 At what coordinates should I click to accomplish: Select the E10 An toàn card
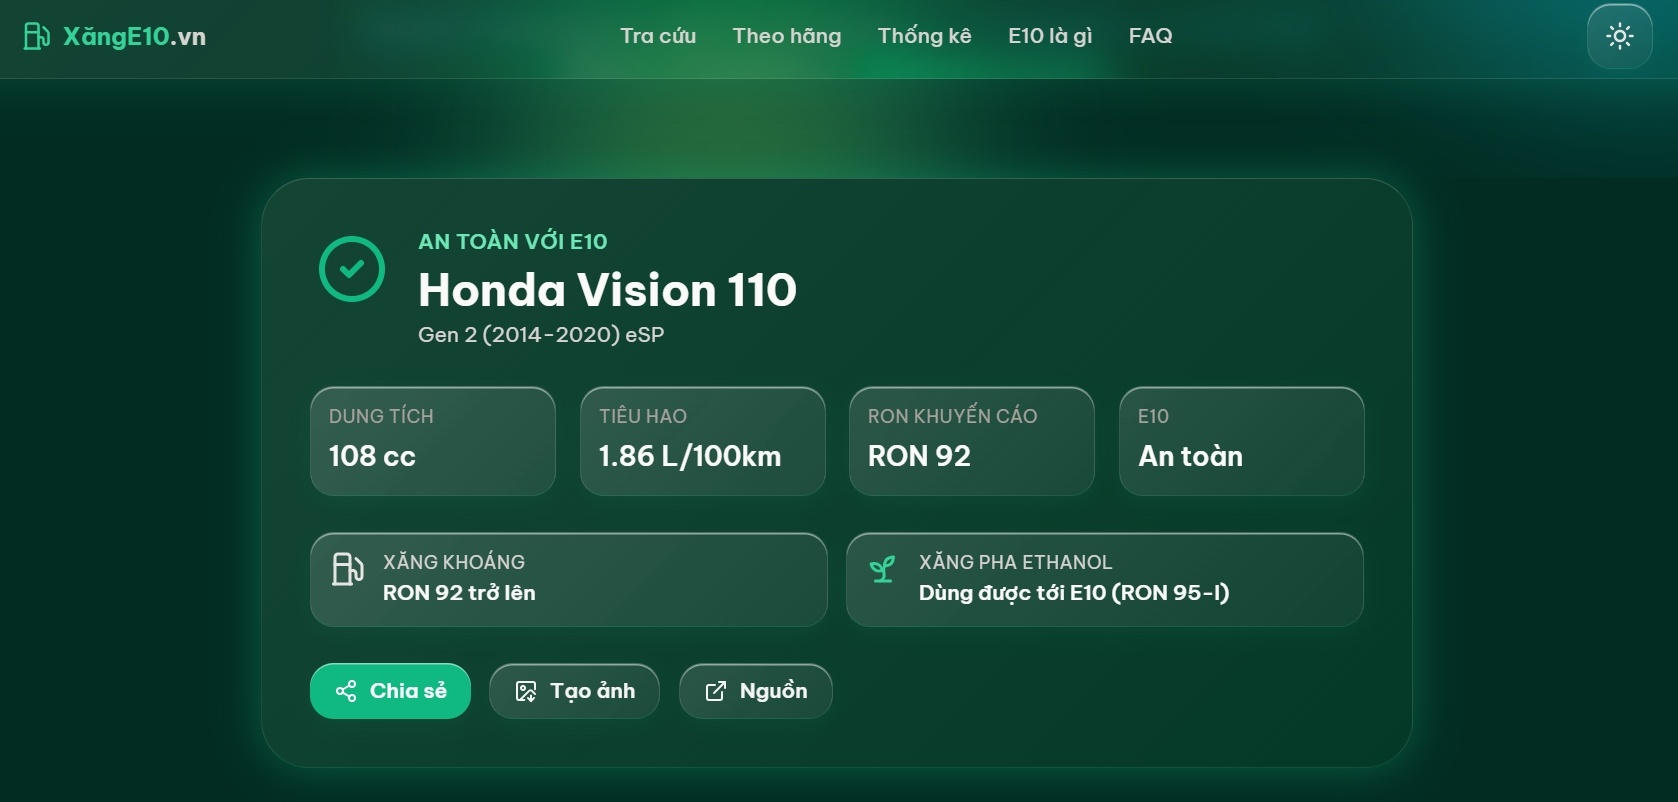(1242, 441)
